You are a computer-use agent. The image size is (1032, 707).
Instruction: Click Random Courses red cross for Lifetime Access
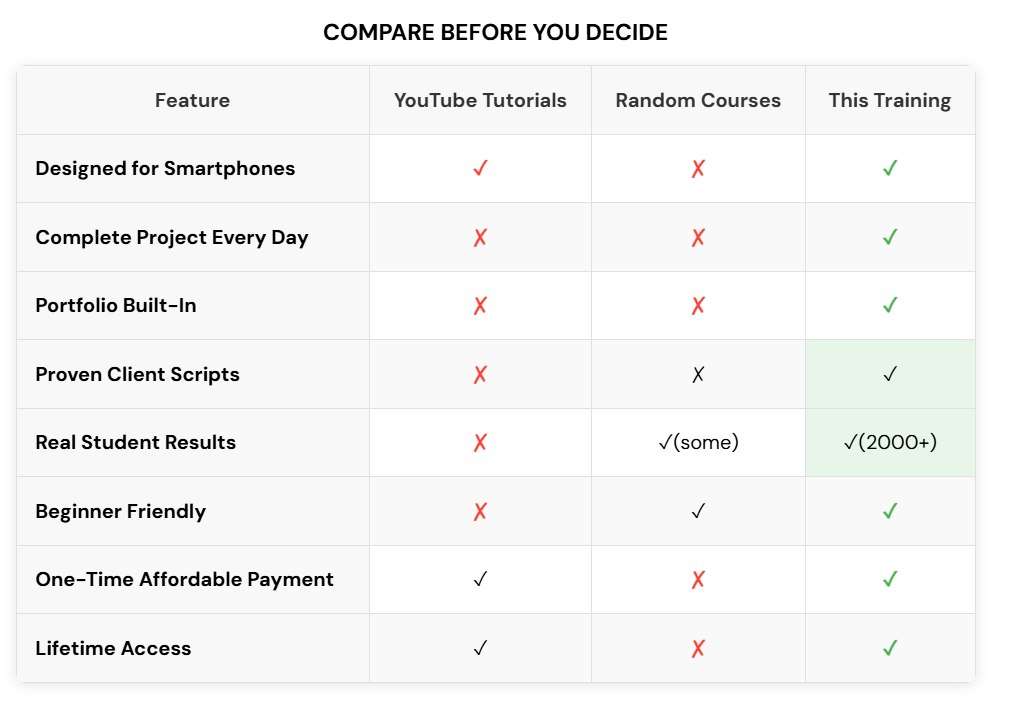[698, 648]
